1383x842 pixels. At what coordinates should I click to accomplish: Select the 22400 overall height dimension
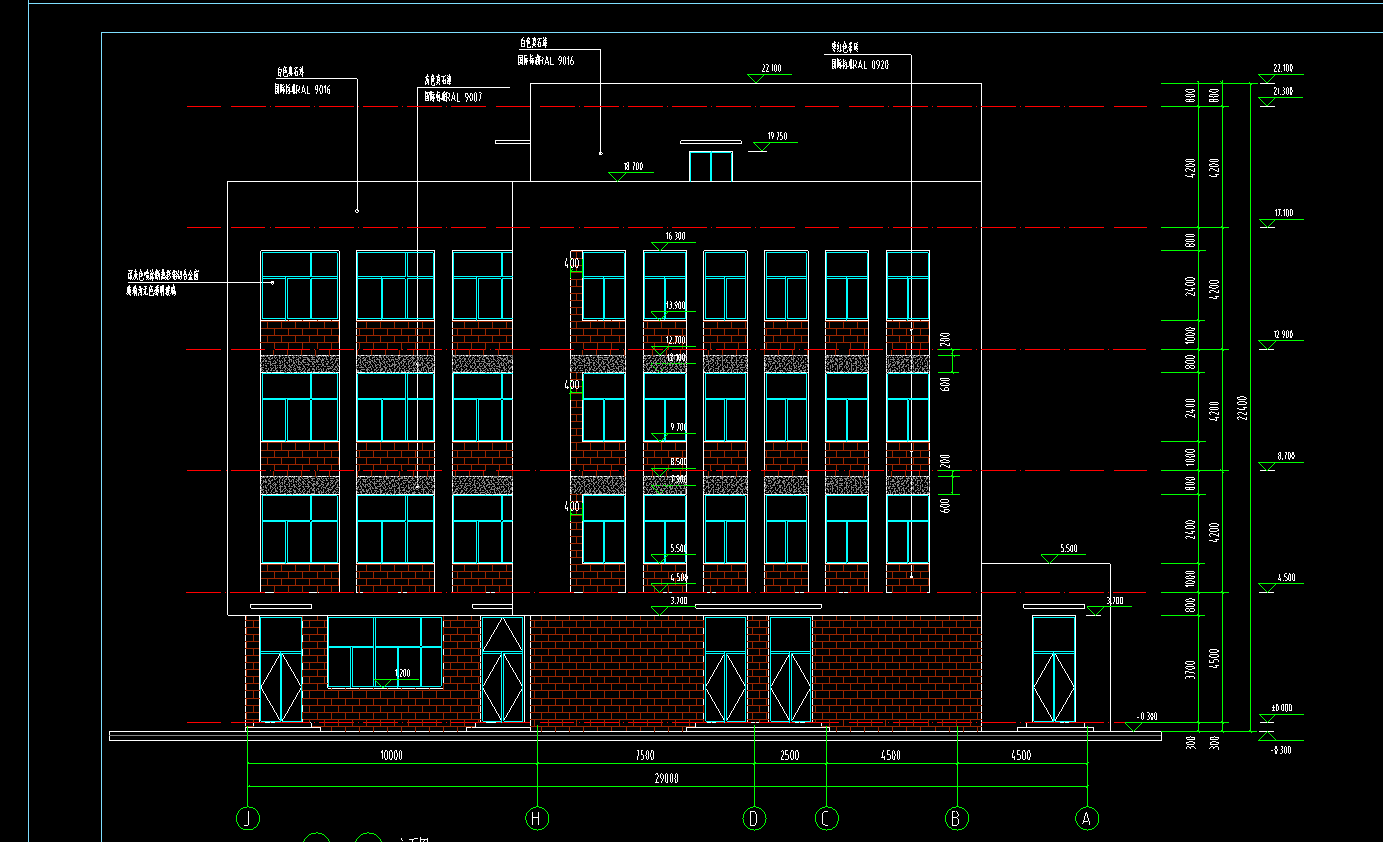click(1244, 408)
